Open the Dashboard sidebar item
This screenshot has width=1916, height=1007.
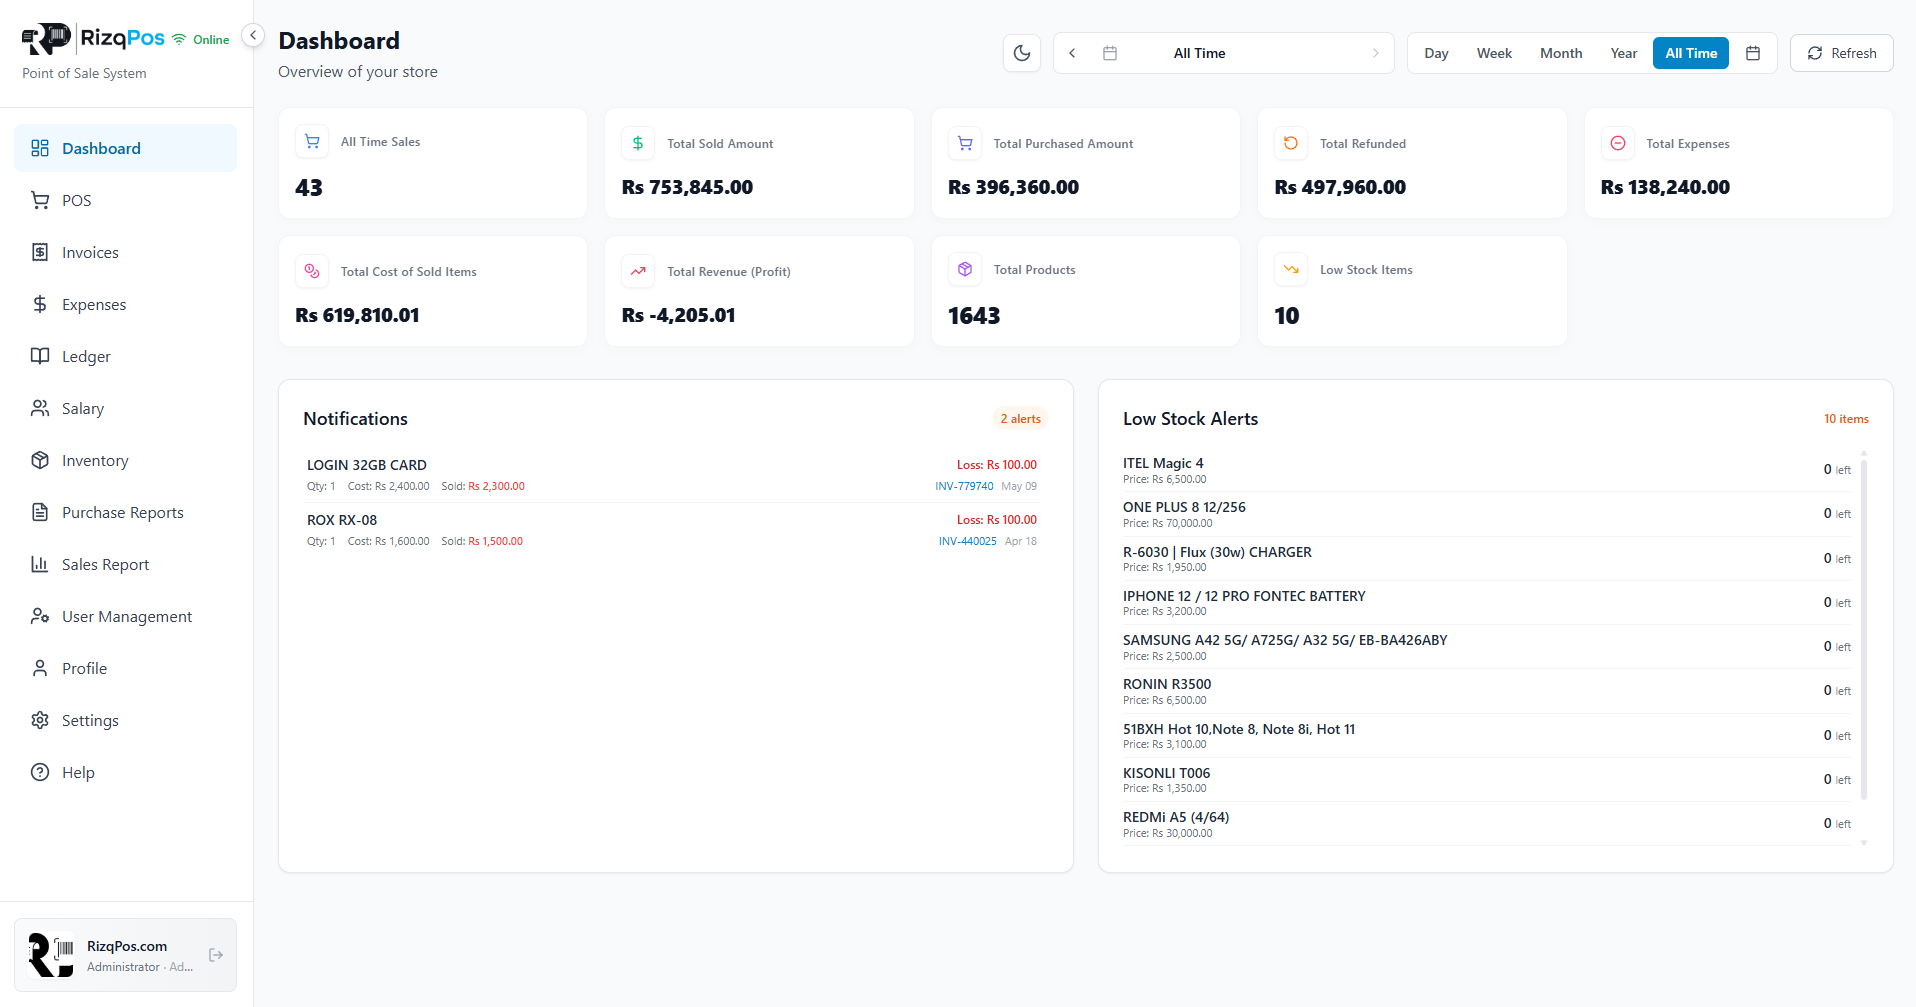coord(126,148)
